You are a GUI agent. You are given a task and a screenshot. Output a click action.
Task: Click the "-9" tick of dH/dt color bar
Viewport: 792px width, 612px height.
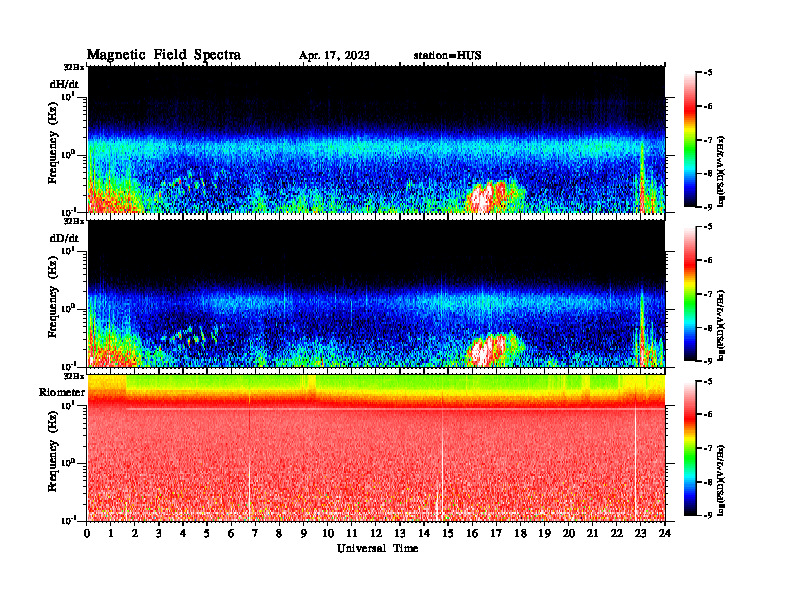coord(707,207)
